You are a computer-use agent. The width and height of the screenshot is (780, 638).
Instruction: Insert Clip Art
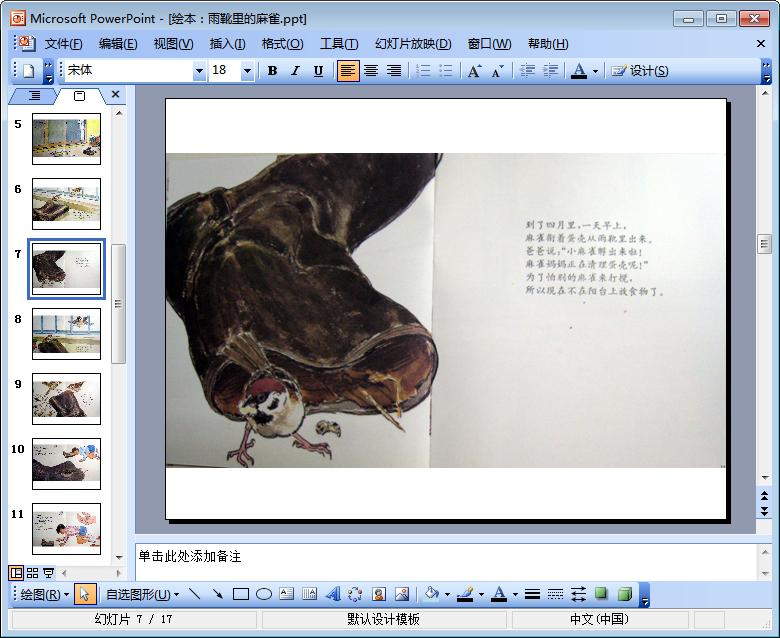coord(379,594)
